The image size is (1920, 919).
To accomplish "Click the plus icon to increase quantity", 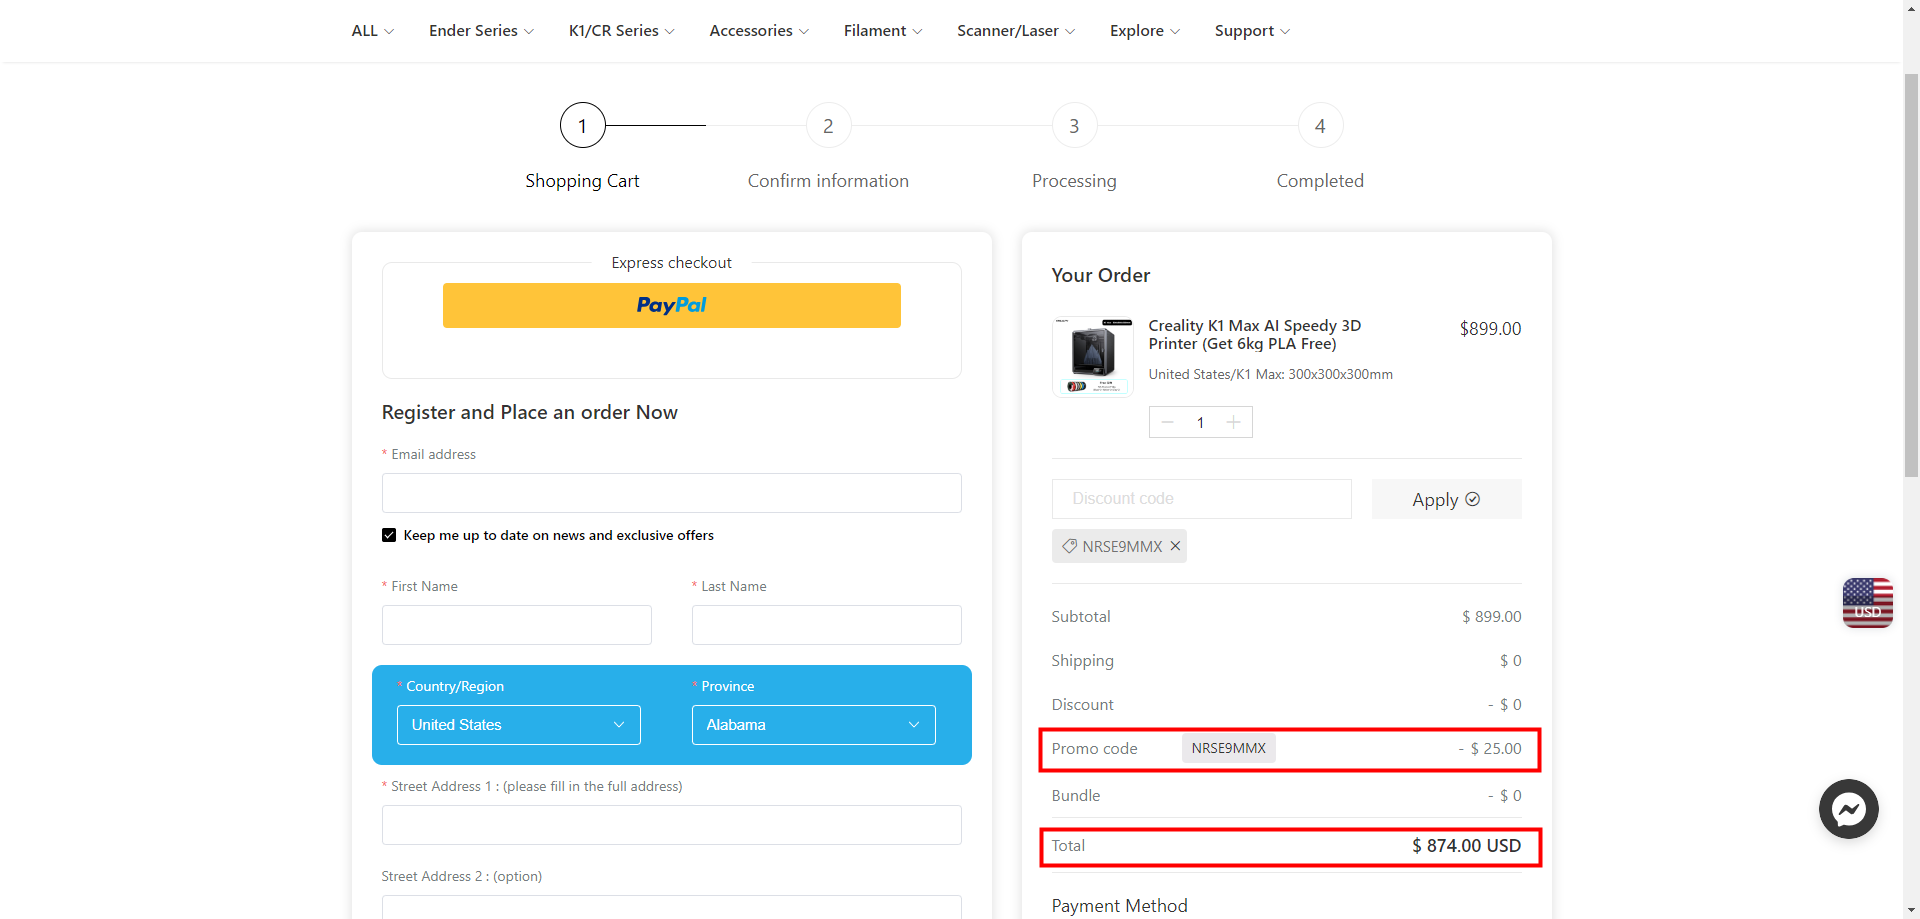I will [1233, 422].
